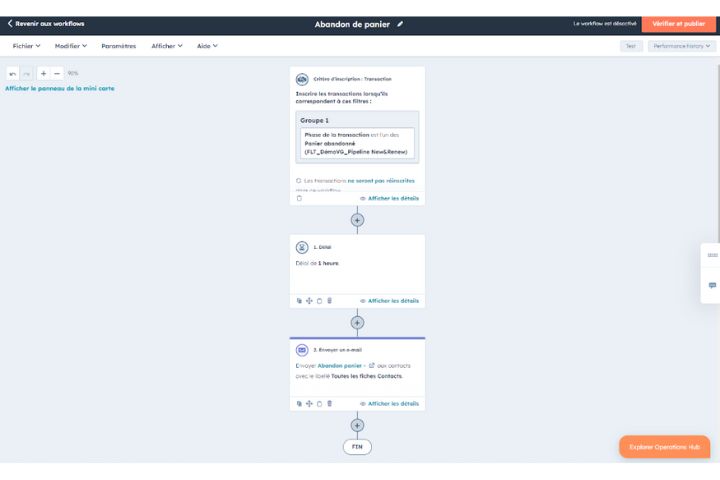This screenshot has width=720, height=480.
Task: Click back chevron to return to workflows
Action: coord(10,23)
